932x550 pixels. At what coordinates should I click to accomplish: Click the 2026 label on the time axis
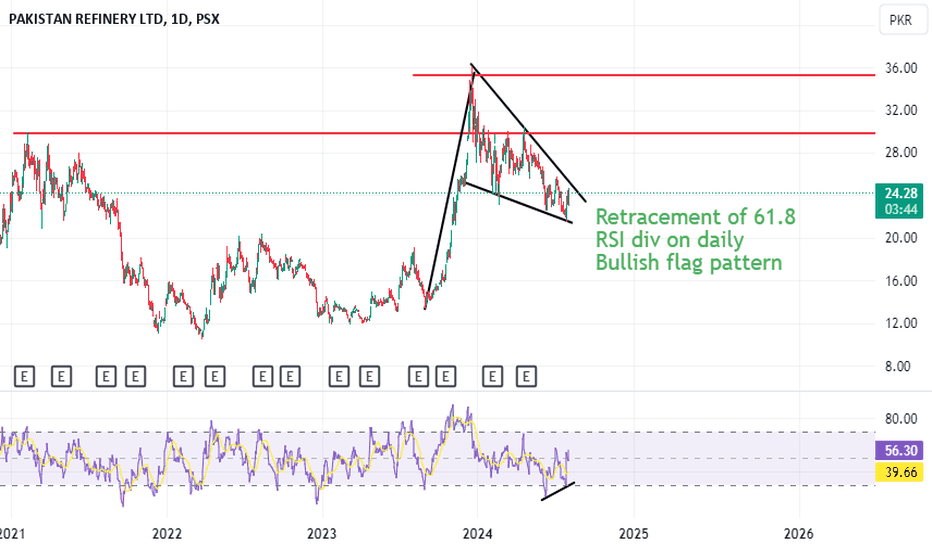798,534
